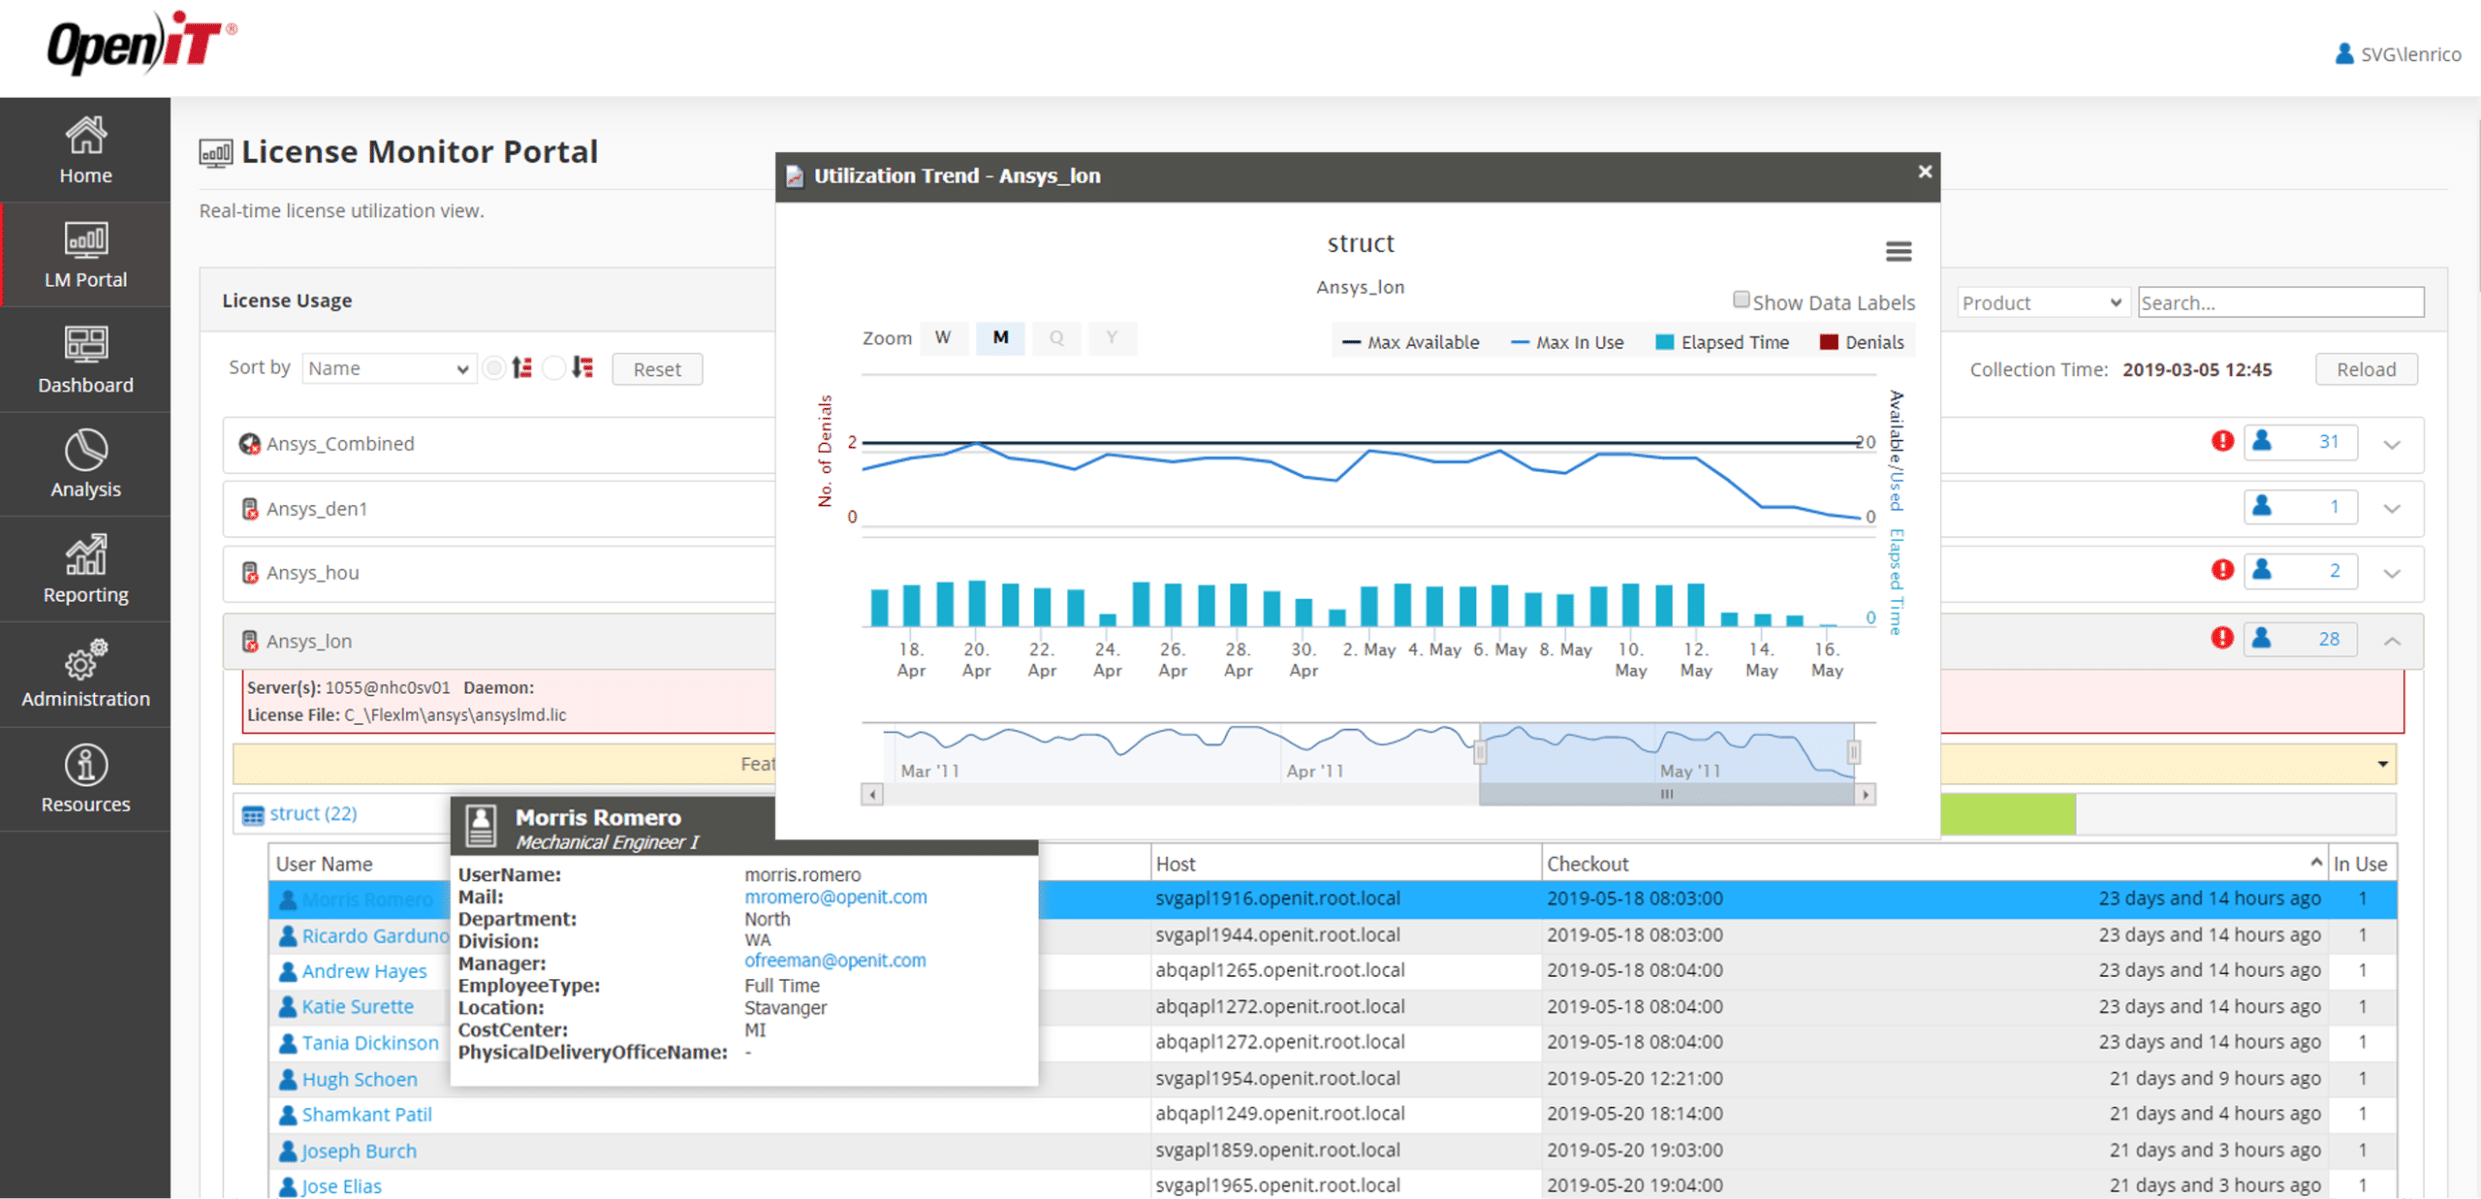Image resolution: width=2481 pixels, height=1199 pixels.
Task: Expand Ansys_hou row chevron
Action: [x=2392, y=574]
